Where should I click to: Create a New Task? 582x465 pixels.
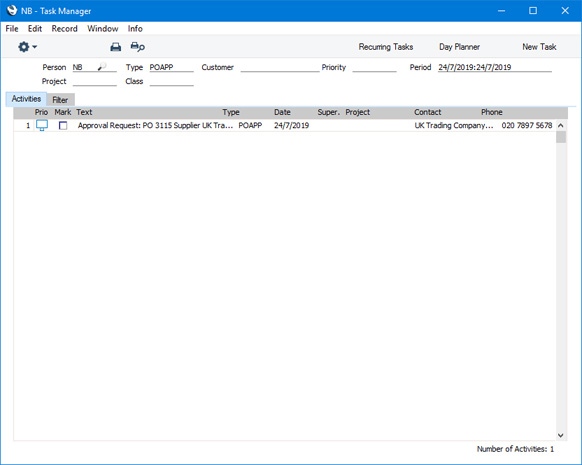539,47
